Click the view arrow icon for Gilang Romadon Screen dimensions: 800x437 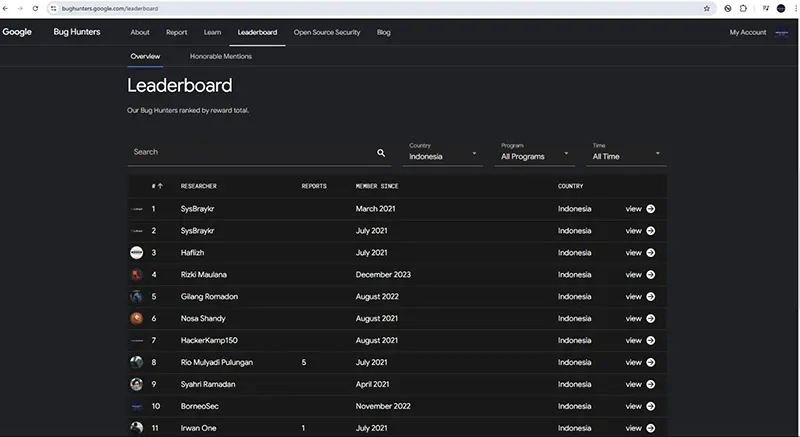[x=651, y=296]
